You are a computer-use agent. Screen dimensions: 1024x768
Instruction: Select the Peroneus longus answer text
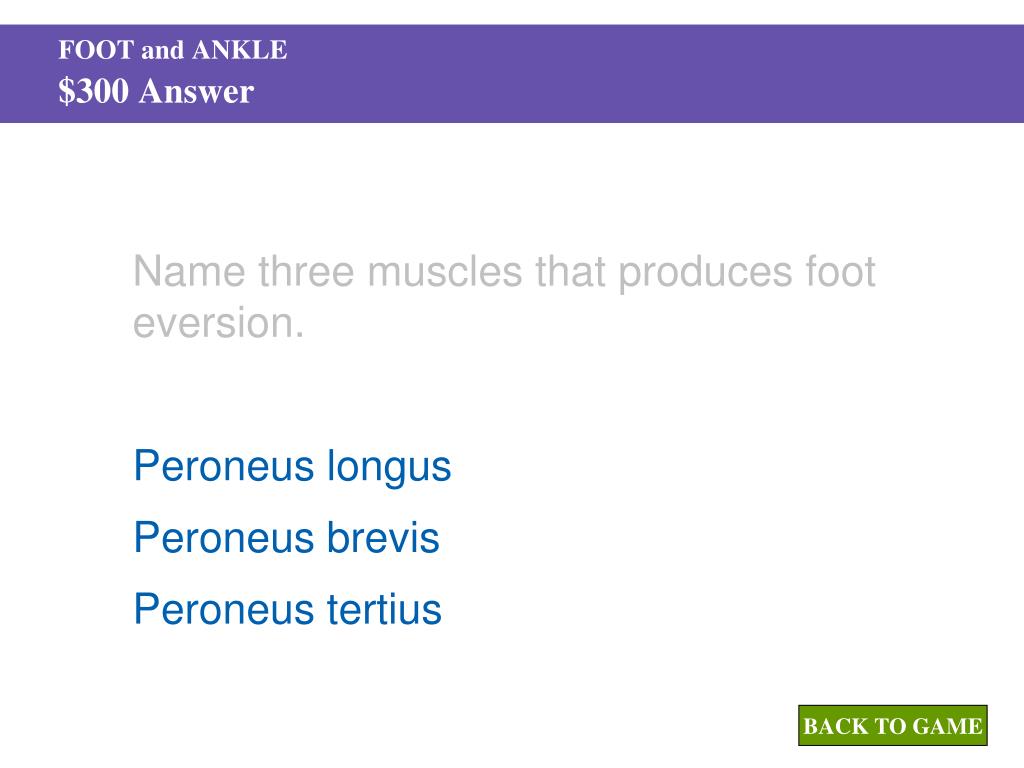[293, 468]
